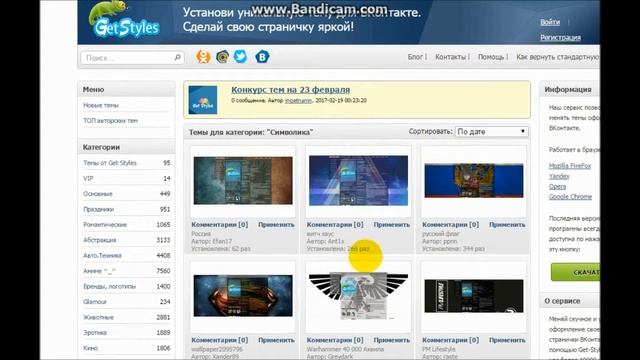This screenshot has width=640, height=360.
Task: Open the русский флаг theme thumbnail
Action: pyautogui.click(x=474, y=180)
